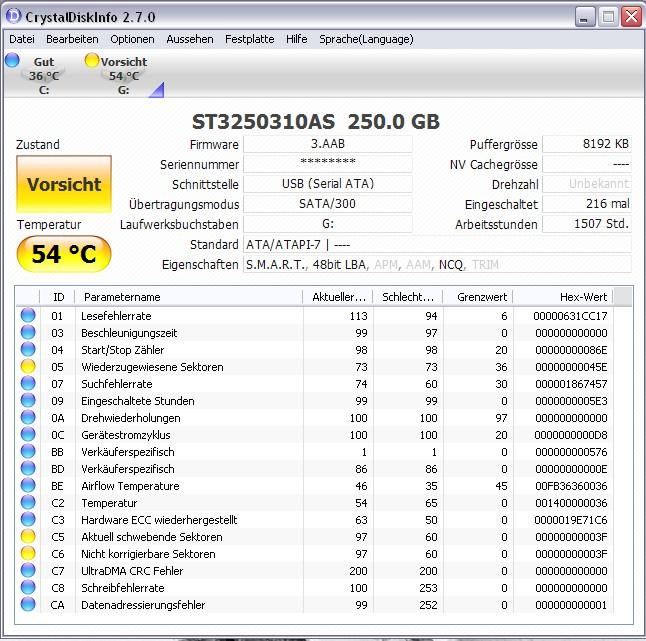This screenshot has height=641, width=646.
Task: Click the UltraDMA CRC Fehler row name
Action: coord(132,571)
